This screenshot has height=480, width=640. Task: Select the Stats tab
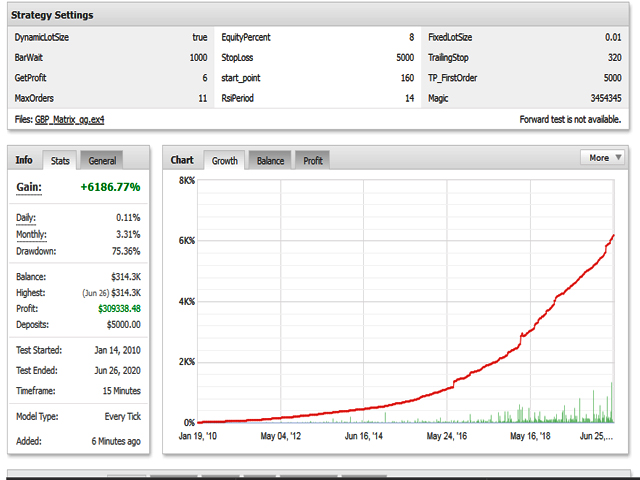click(60, 160)
